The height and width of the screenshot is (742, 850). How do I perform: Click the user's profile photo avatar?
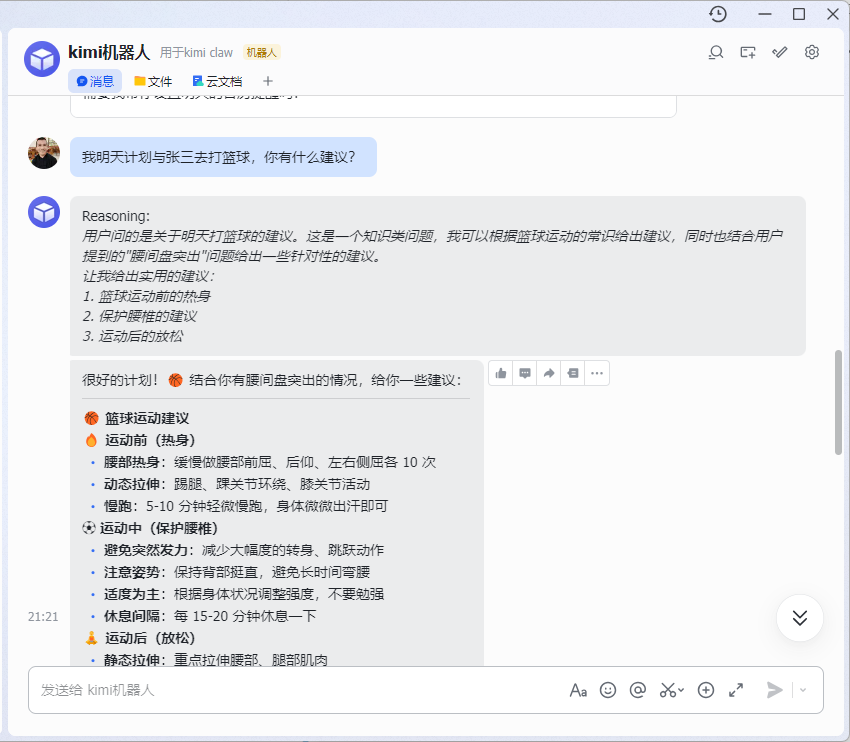pos(44,153)
